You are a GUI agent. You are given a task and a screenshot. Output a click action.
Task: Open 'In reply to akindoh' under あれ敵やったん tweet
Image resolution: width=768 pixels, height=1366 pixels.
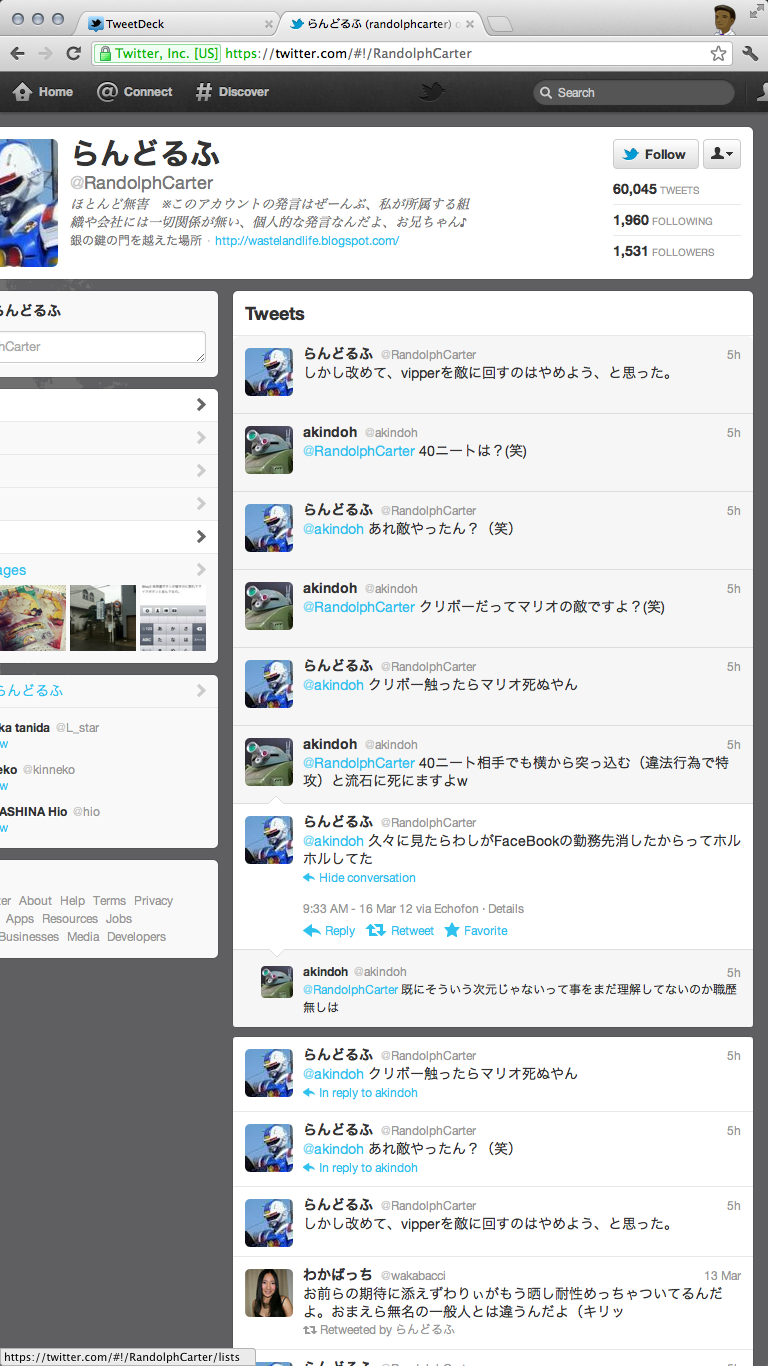point(360,1168)
